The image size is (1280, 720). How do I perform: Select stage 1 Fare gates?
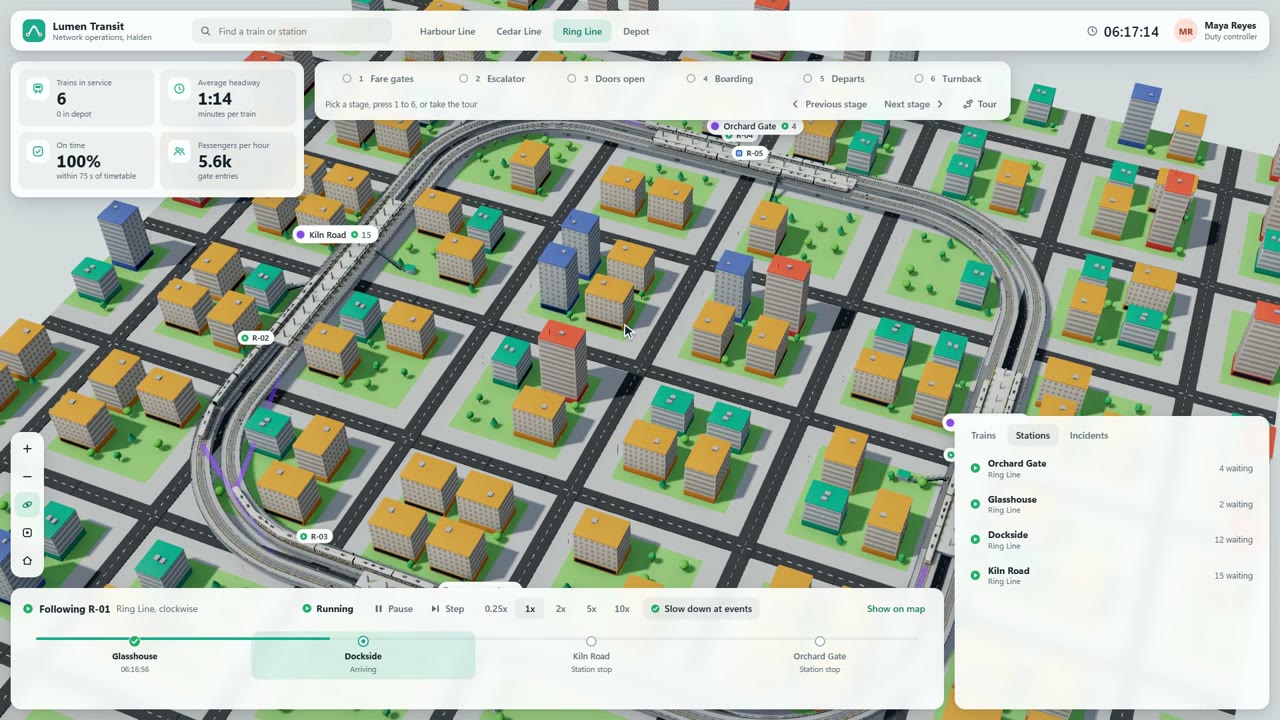coord(378,79)
